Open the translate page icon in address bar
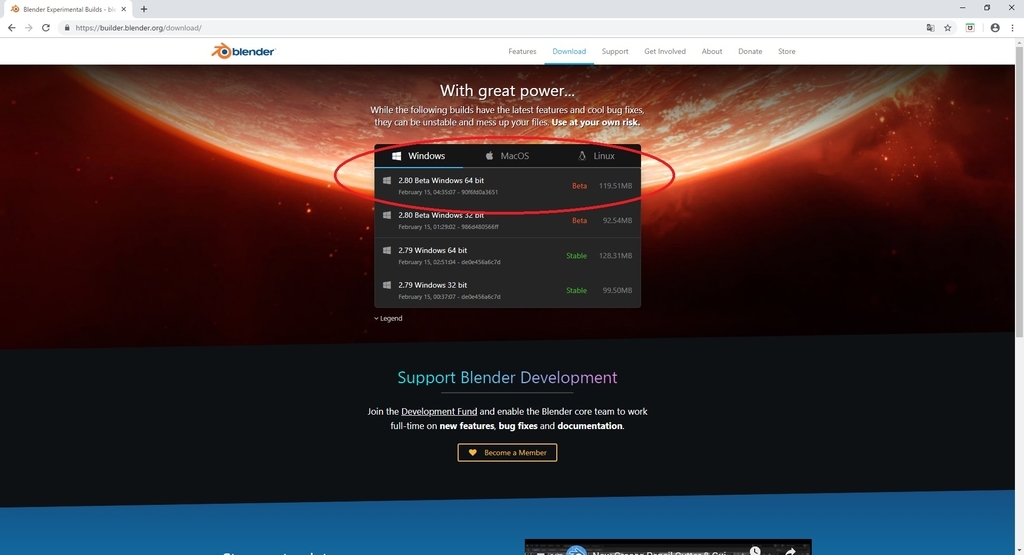The image size is (1024, 555). click(x=931, y=27)
